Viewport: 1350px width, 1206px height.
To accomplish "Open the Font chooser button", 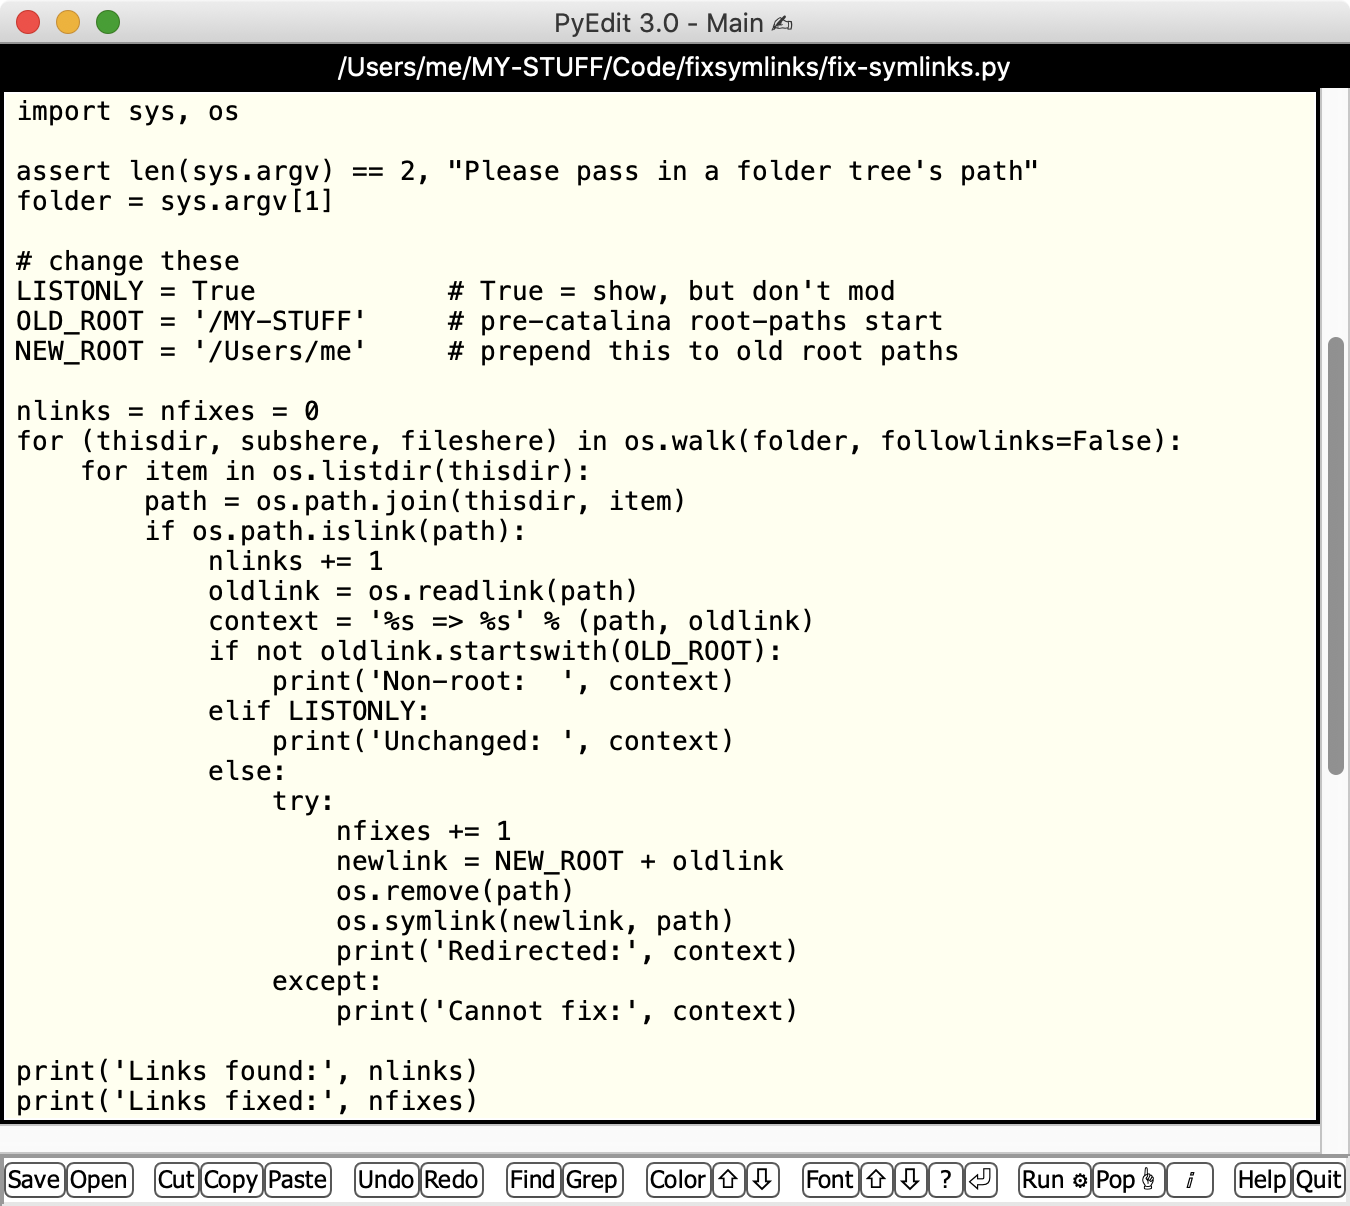I will coord(830,1180).
